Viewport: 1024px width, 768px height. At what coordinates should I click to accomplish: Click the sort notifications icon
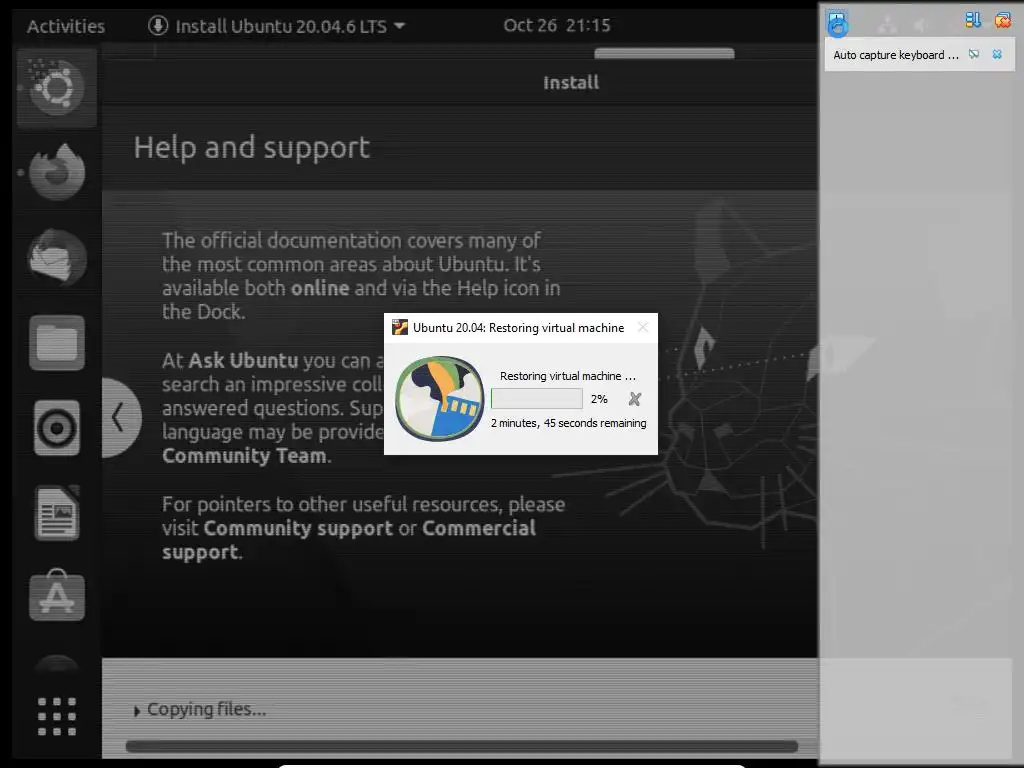point(972,20)
